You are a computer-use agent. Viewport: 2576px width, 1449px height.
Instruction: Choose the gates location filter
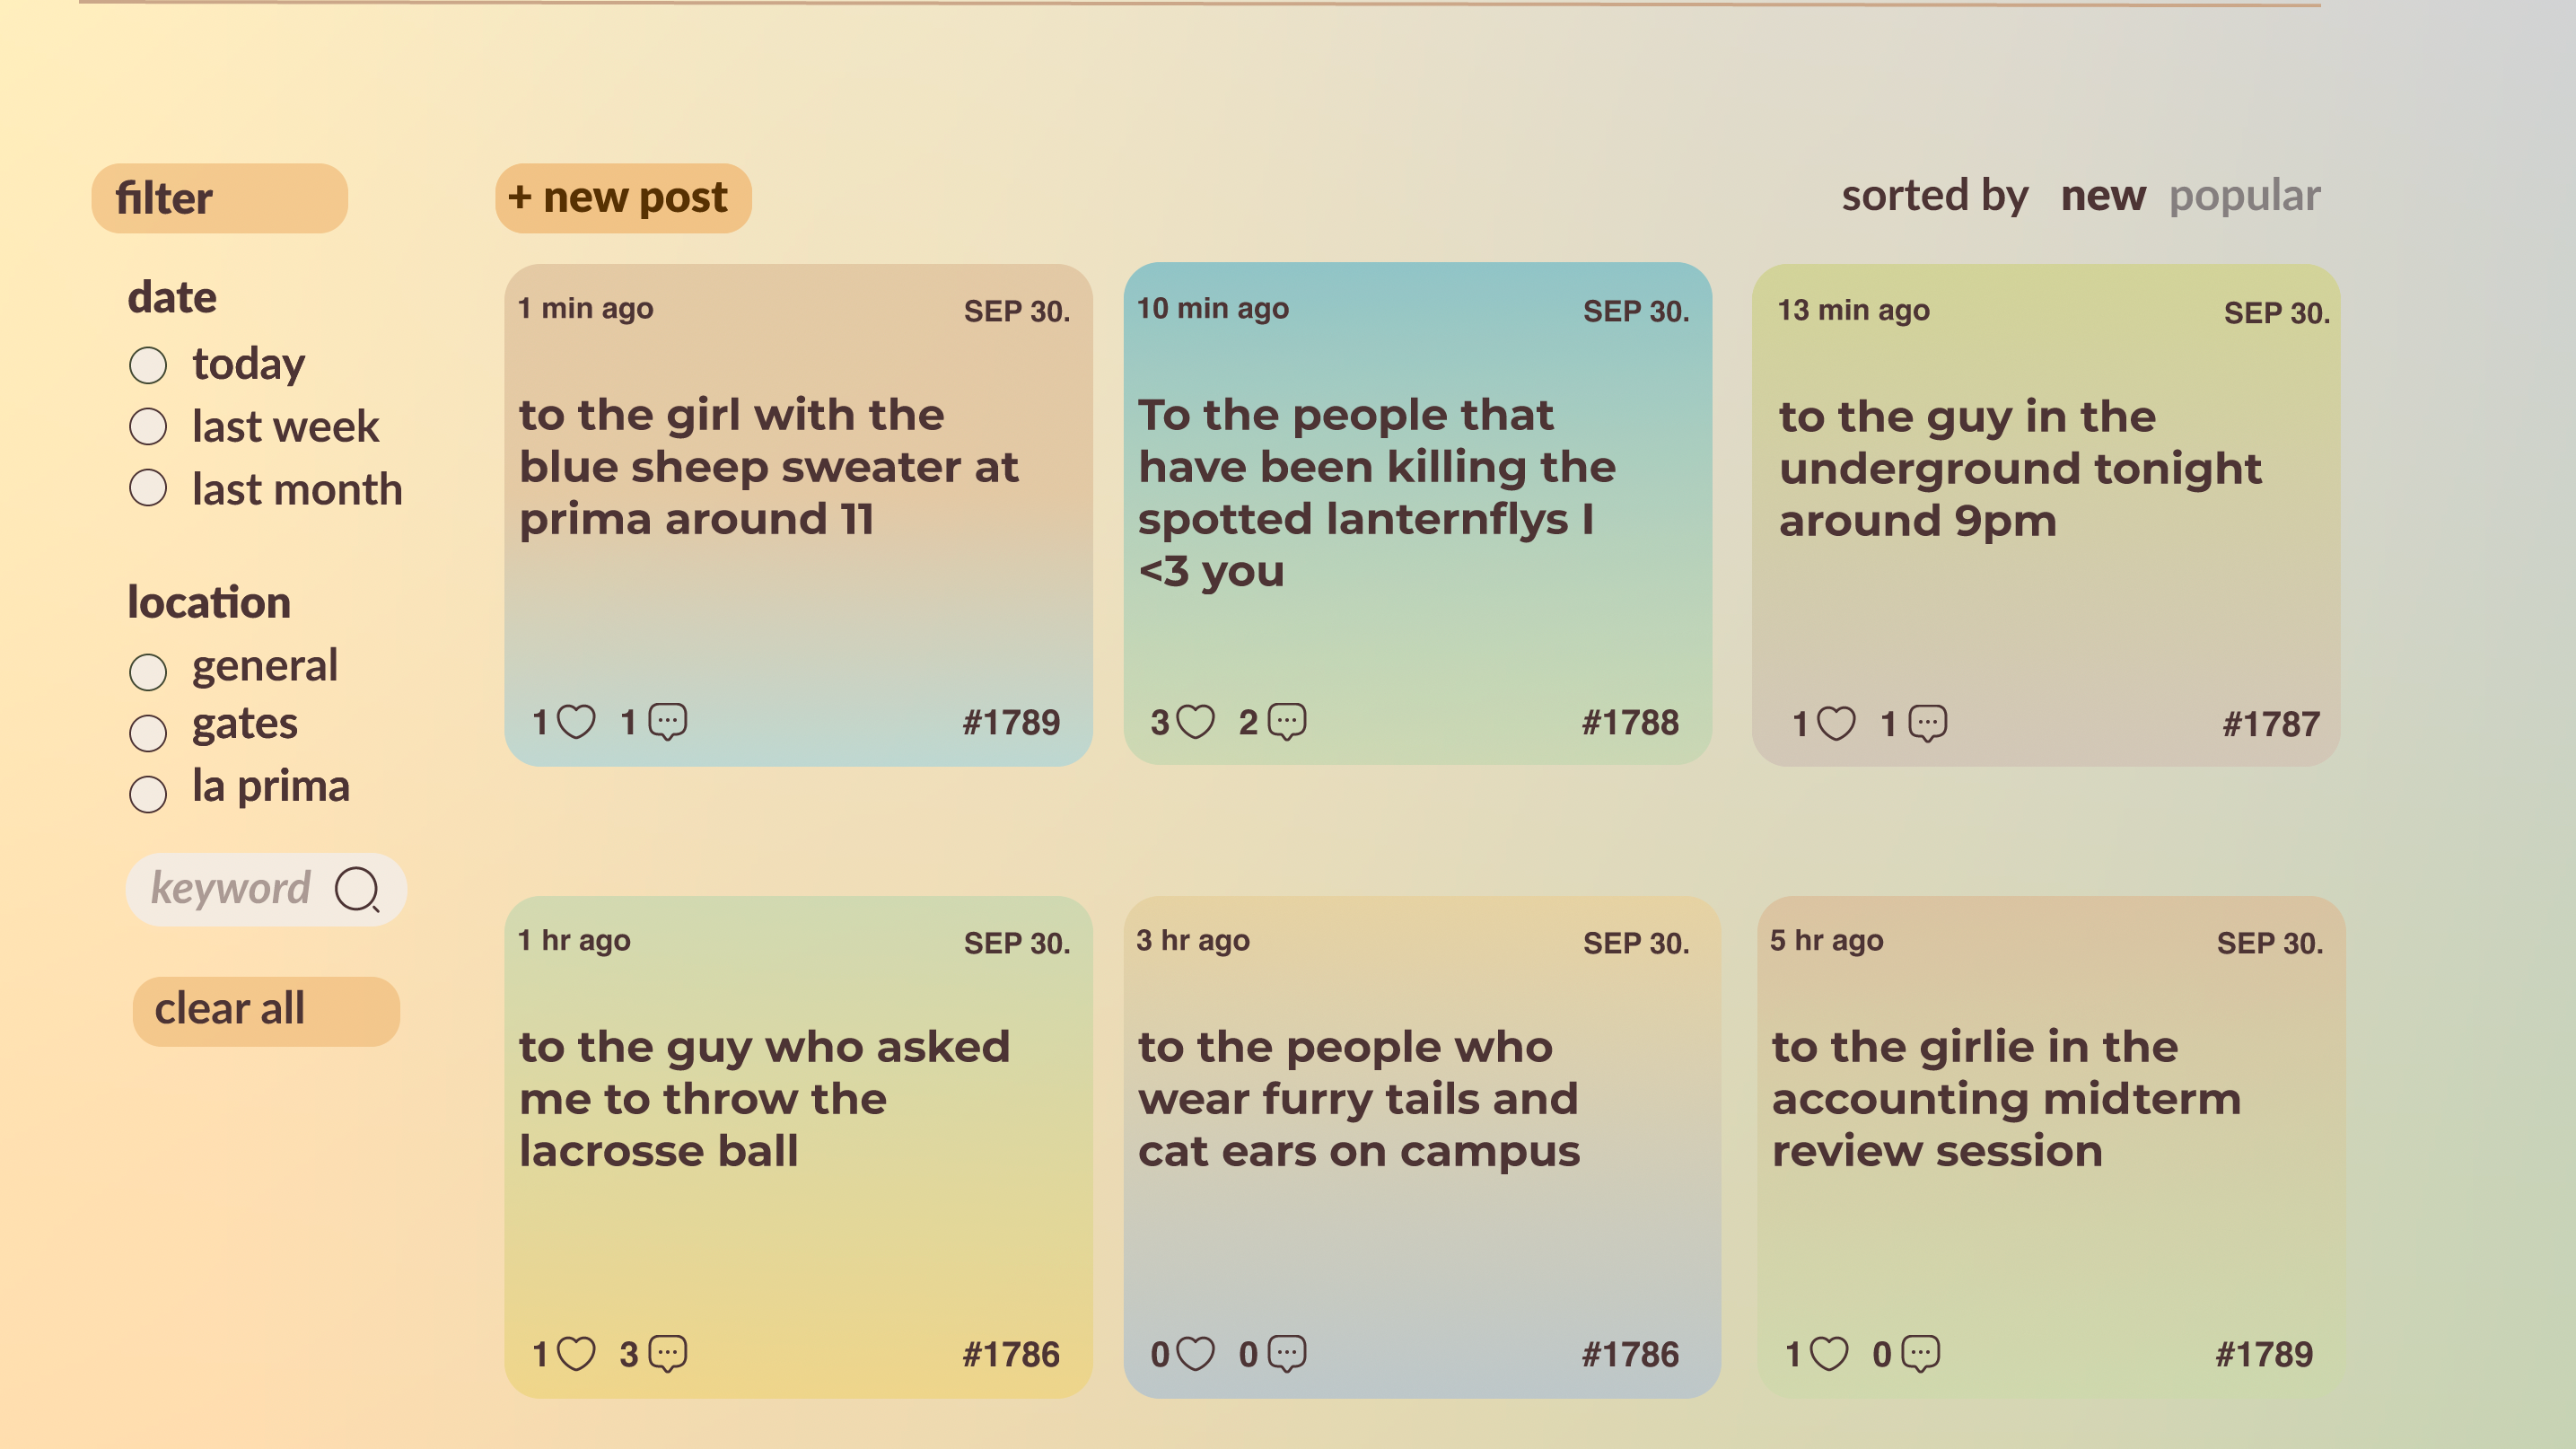click(148, 732)
